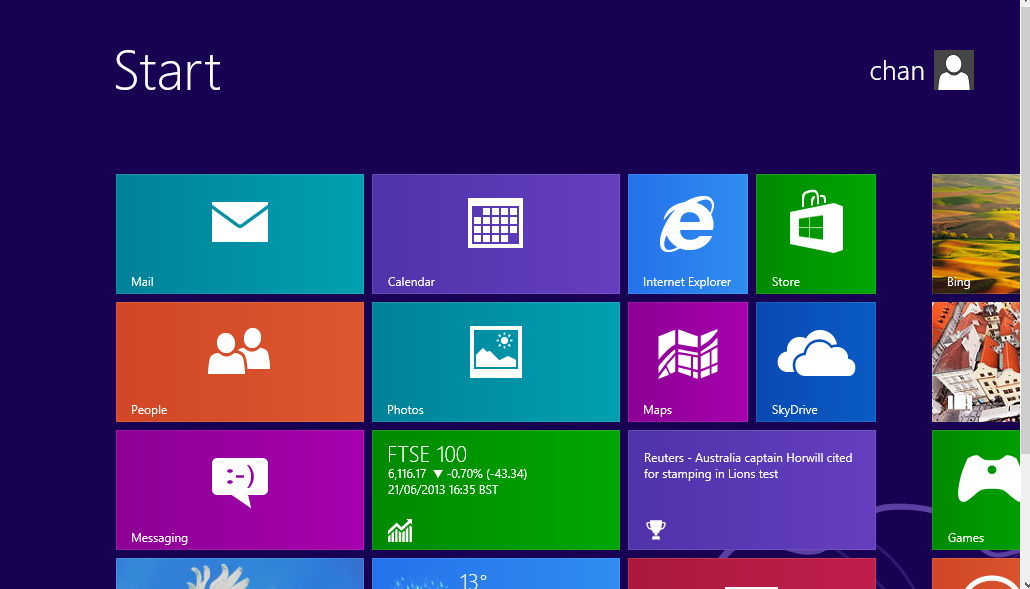Launch Internet Explorer tile
This screenshot has height=589, width=1030.
(x=688, y=234)
